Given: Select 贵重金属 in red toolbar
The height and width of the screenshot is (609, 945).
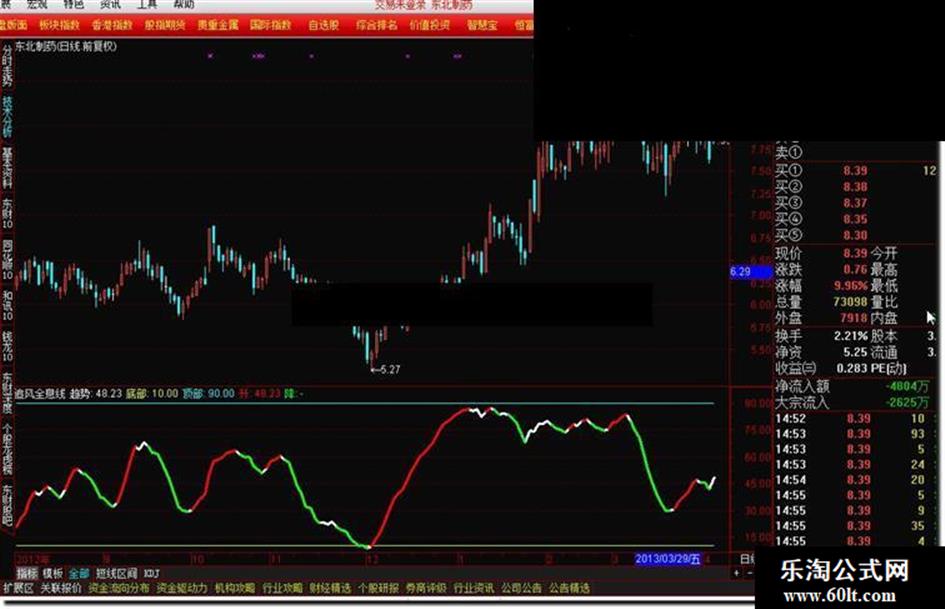Looking at the screenshot, I should coord(218,25).
